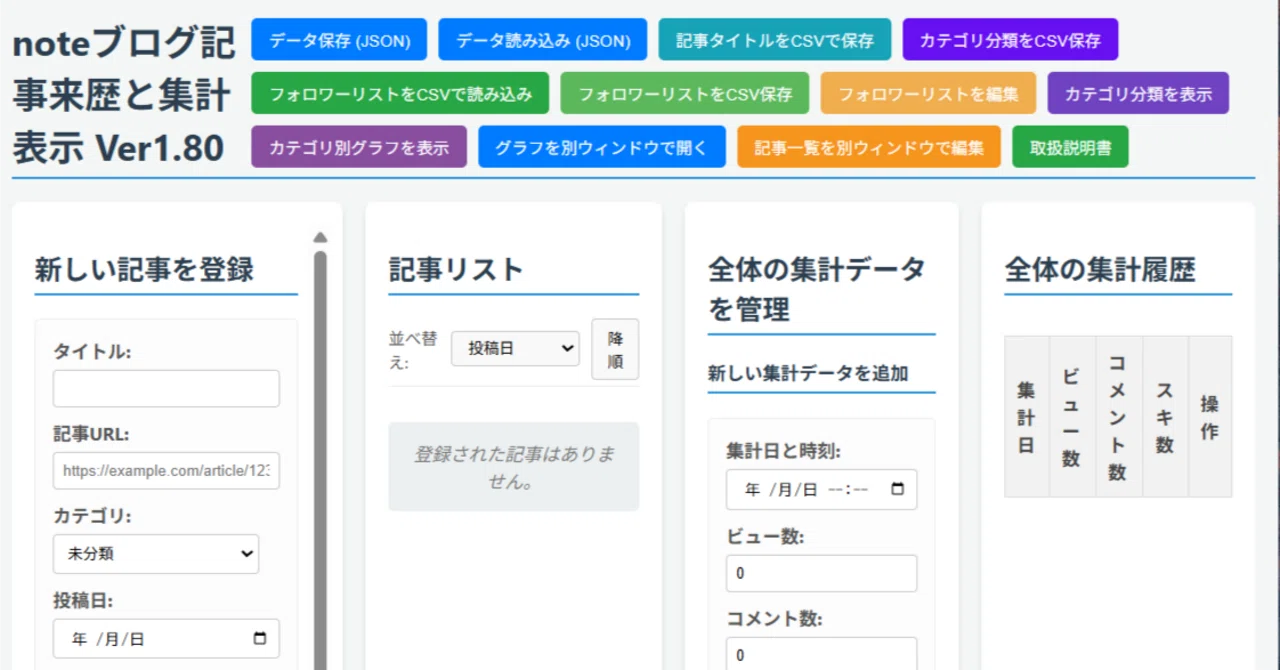The height and width of the screenshot is (670, 1280).
Task: Click the タイトル input field
Action: click(166, 388)
